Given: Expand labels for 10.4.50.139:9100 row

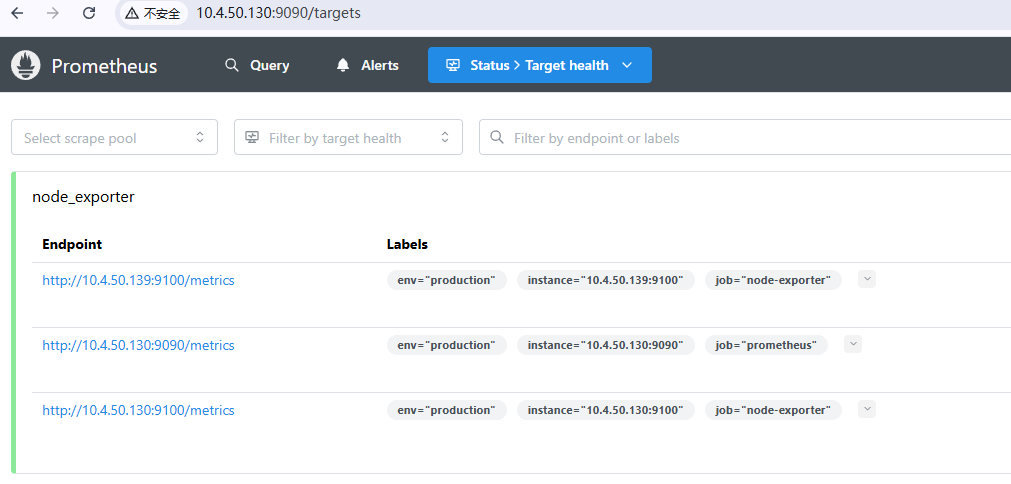Looking at the screenshot, I should 867,280.
